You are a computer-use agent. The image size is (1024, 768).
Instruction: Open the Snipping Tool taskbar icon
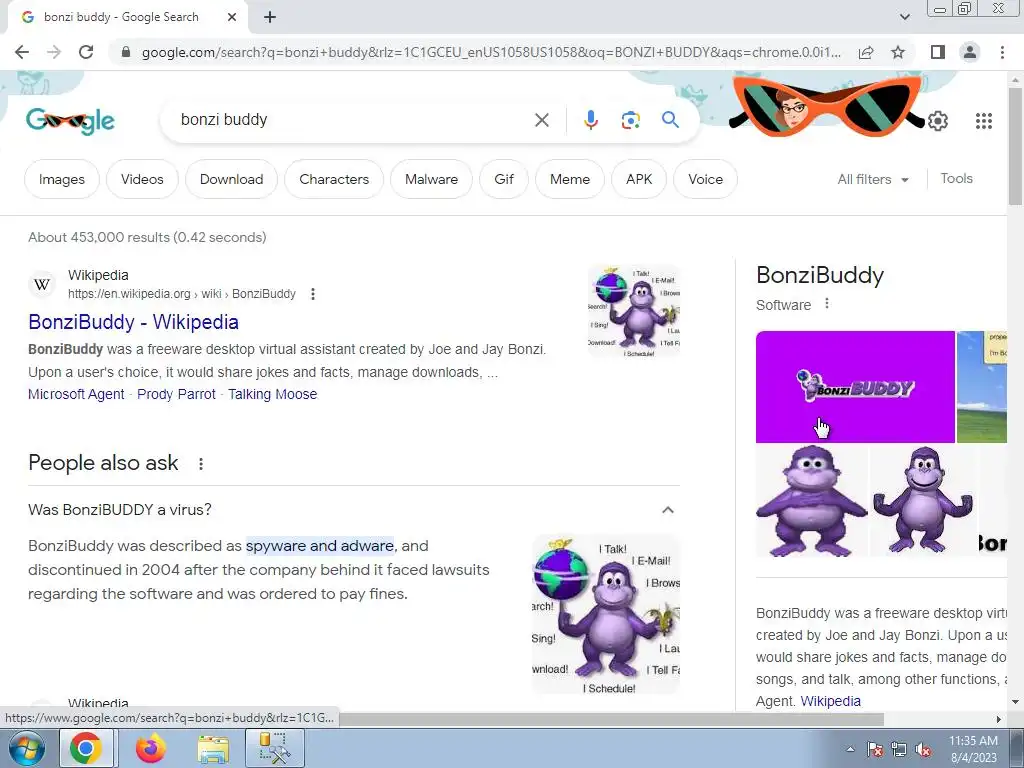coord(275,748)
